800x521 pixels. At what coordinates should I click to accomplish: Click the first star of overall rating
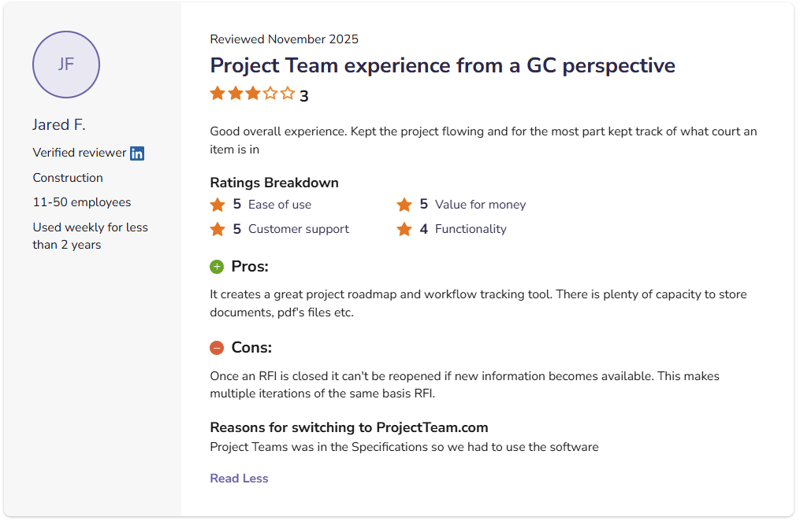pos(217,94)
